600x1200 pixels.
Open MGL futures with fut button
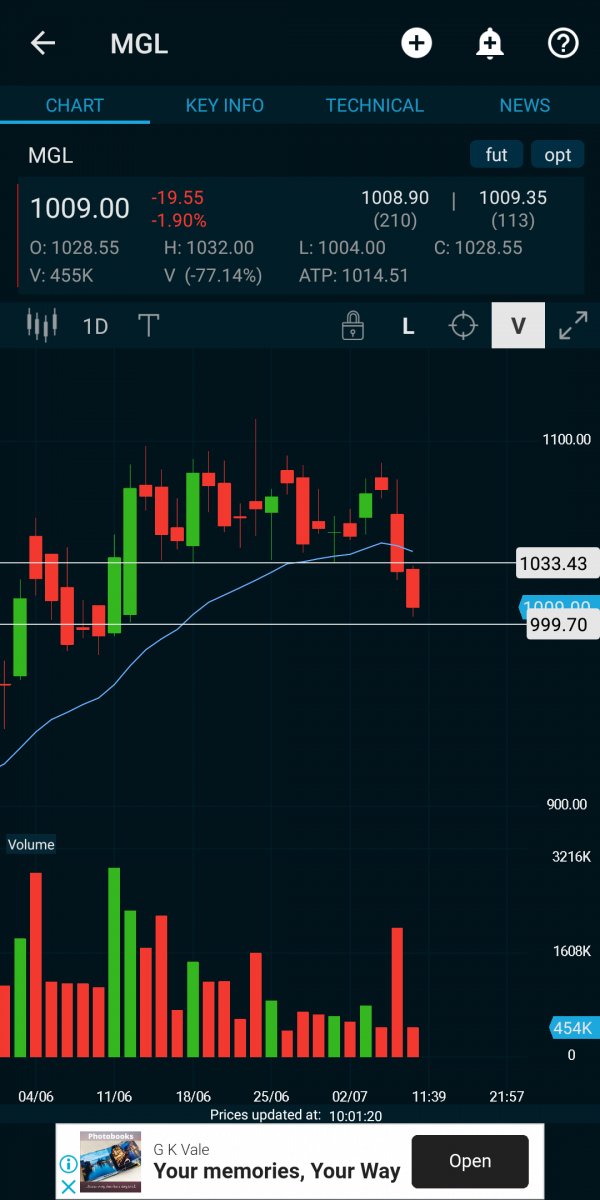pyautogui.click(x=497, y=154)
